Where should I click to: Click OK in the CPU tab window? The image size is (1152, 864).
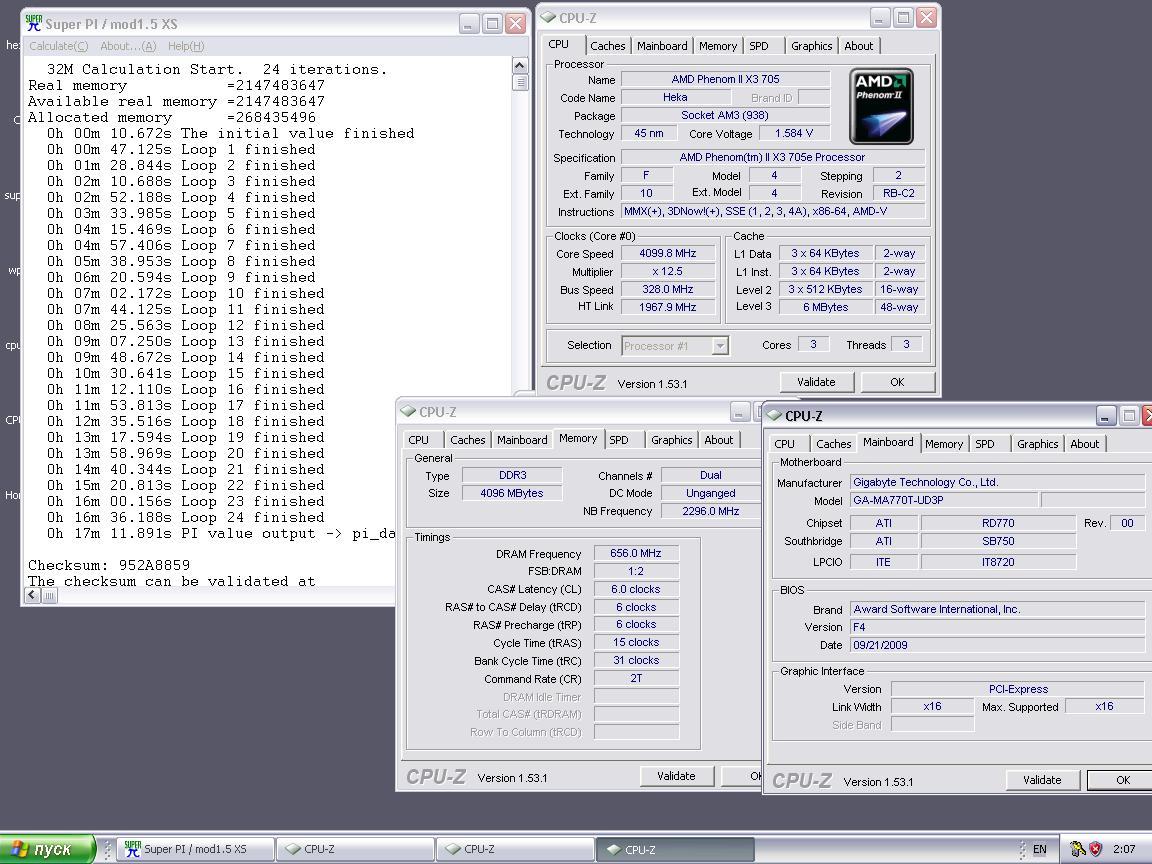click(897, 382)
